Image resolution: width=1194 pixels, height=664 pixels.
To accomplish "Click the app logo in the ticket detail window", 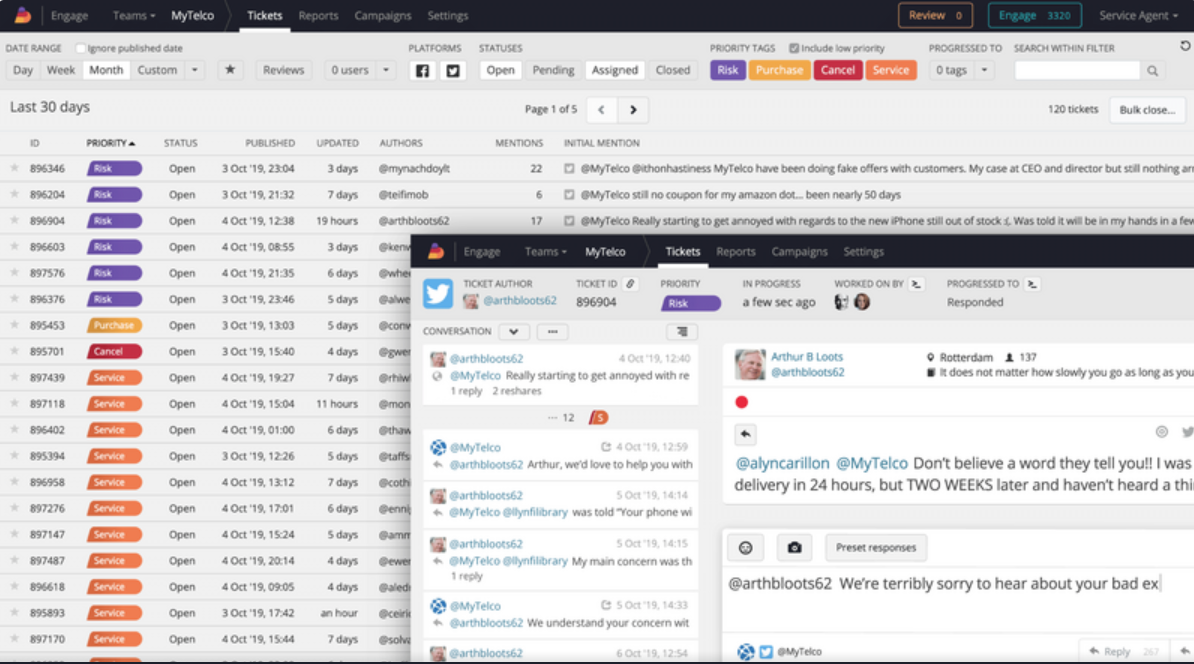I will 436,251.
